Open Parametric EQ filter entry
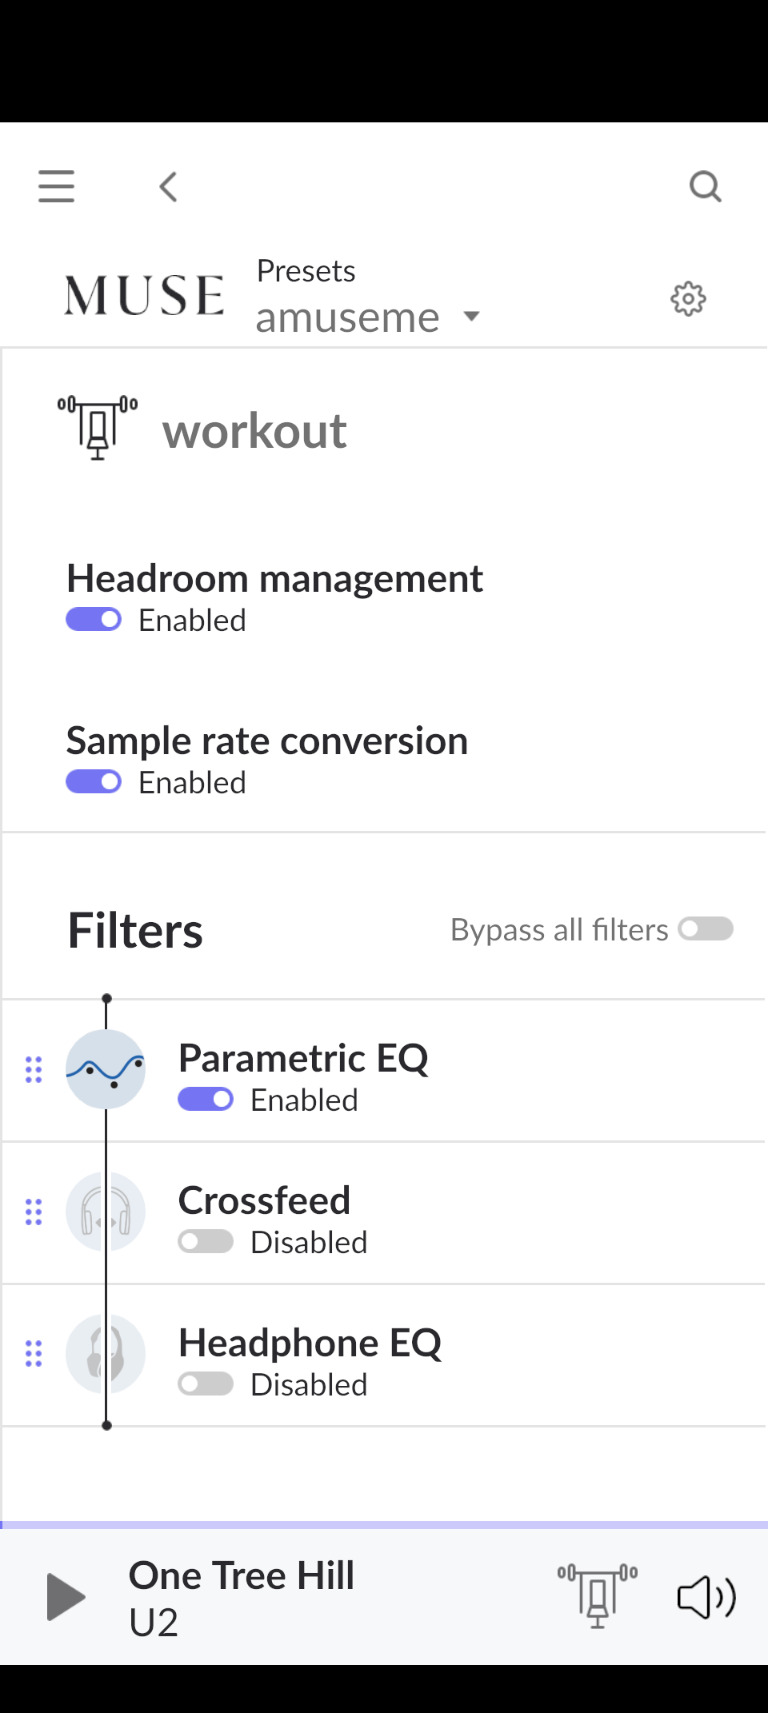The image size is (768, 1713). 384,1071
